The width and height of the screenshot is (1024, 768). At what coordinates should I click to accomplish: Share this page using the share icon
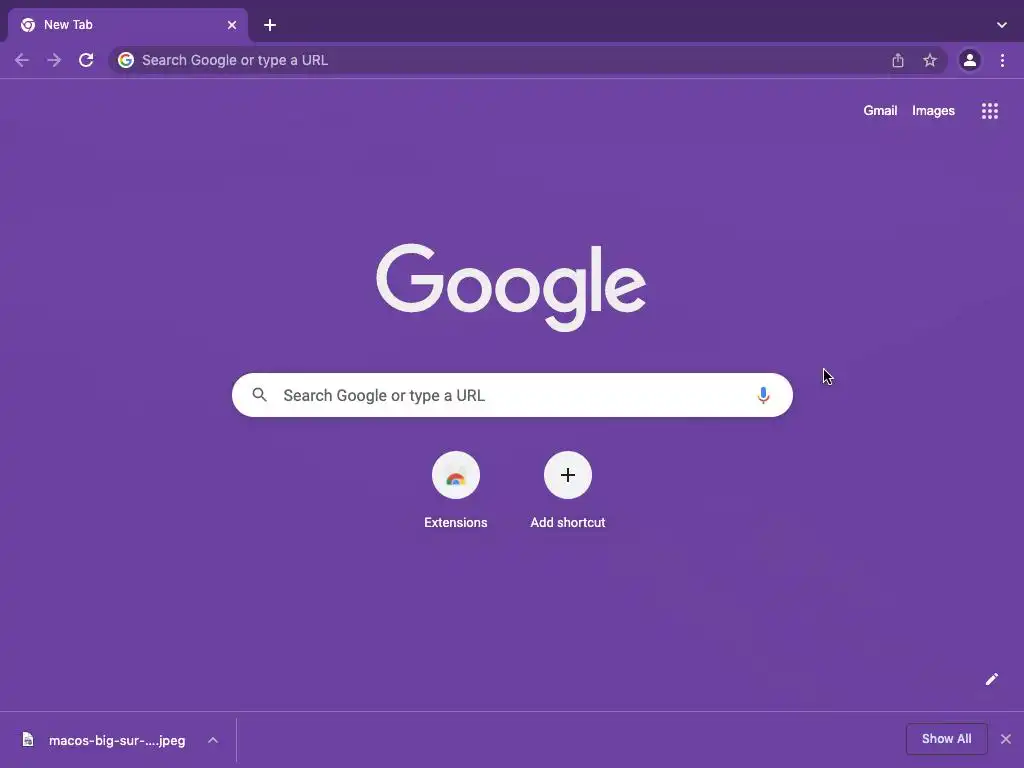click(x=898, y=61)
